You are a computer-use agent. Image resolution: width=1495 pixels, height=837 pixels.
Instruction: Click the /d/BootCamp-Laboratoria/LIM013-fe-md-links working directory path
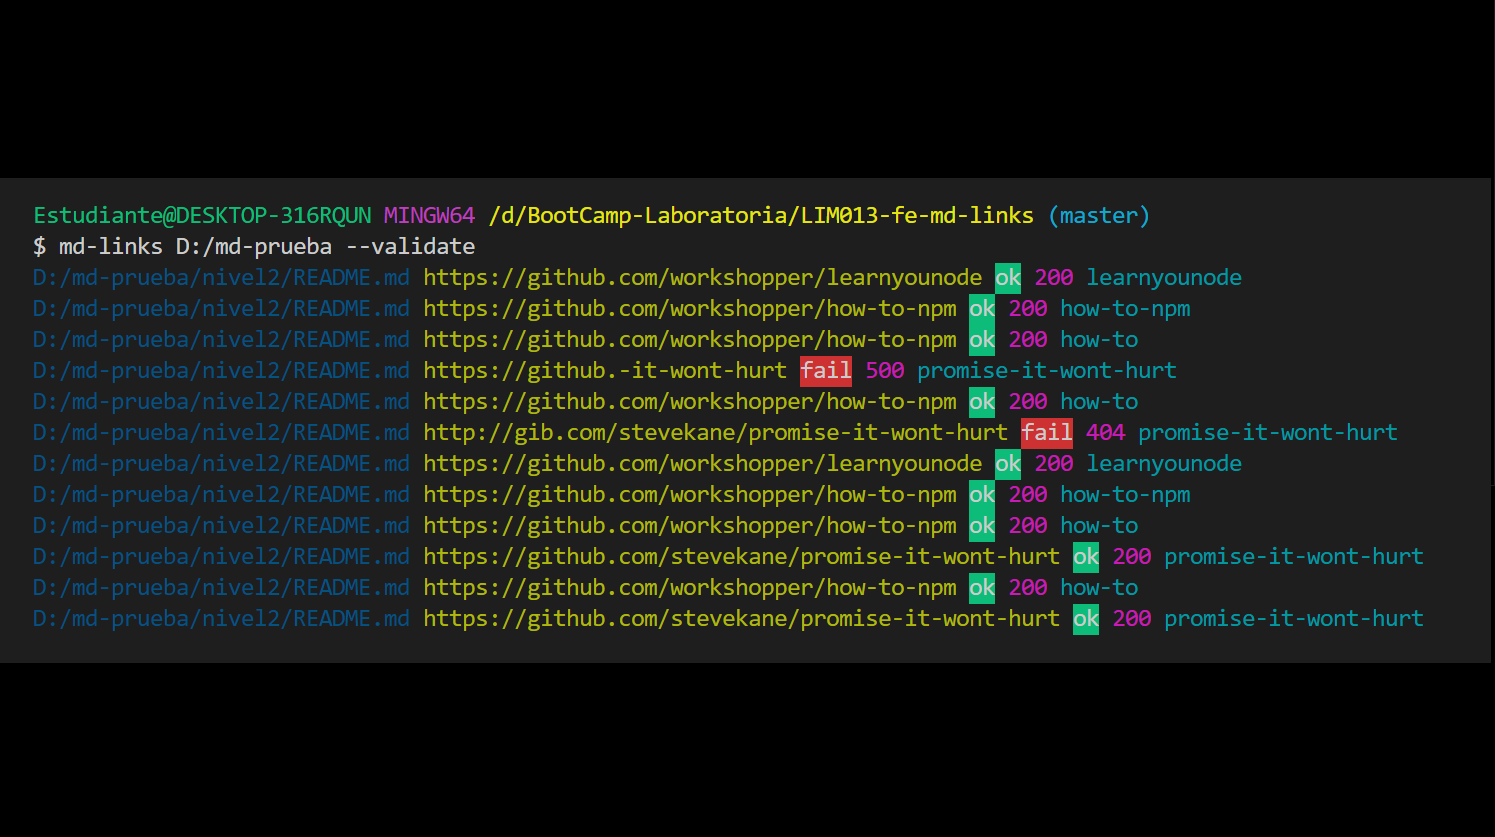pyautogui.click(x=761, y=215)
